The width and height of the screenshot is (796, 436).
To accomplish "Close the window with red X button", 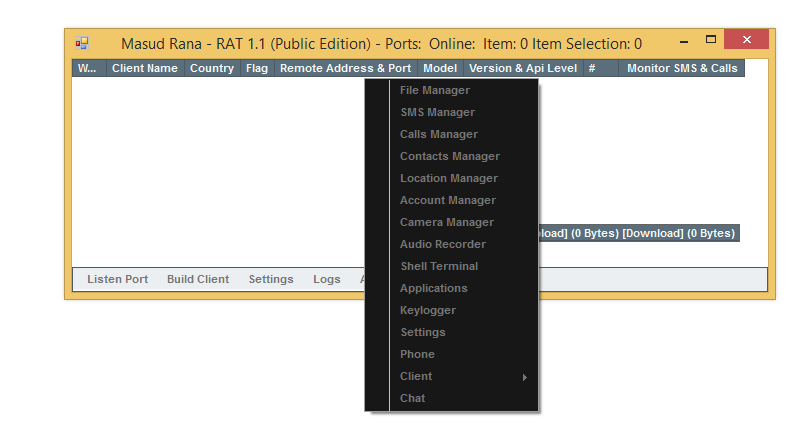I will coord(746,41).
